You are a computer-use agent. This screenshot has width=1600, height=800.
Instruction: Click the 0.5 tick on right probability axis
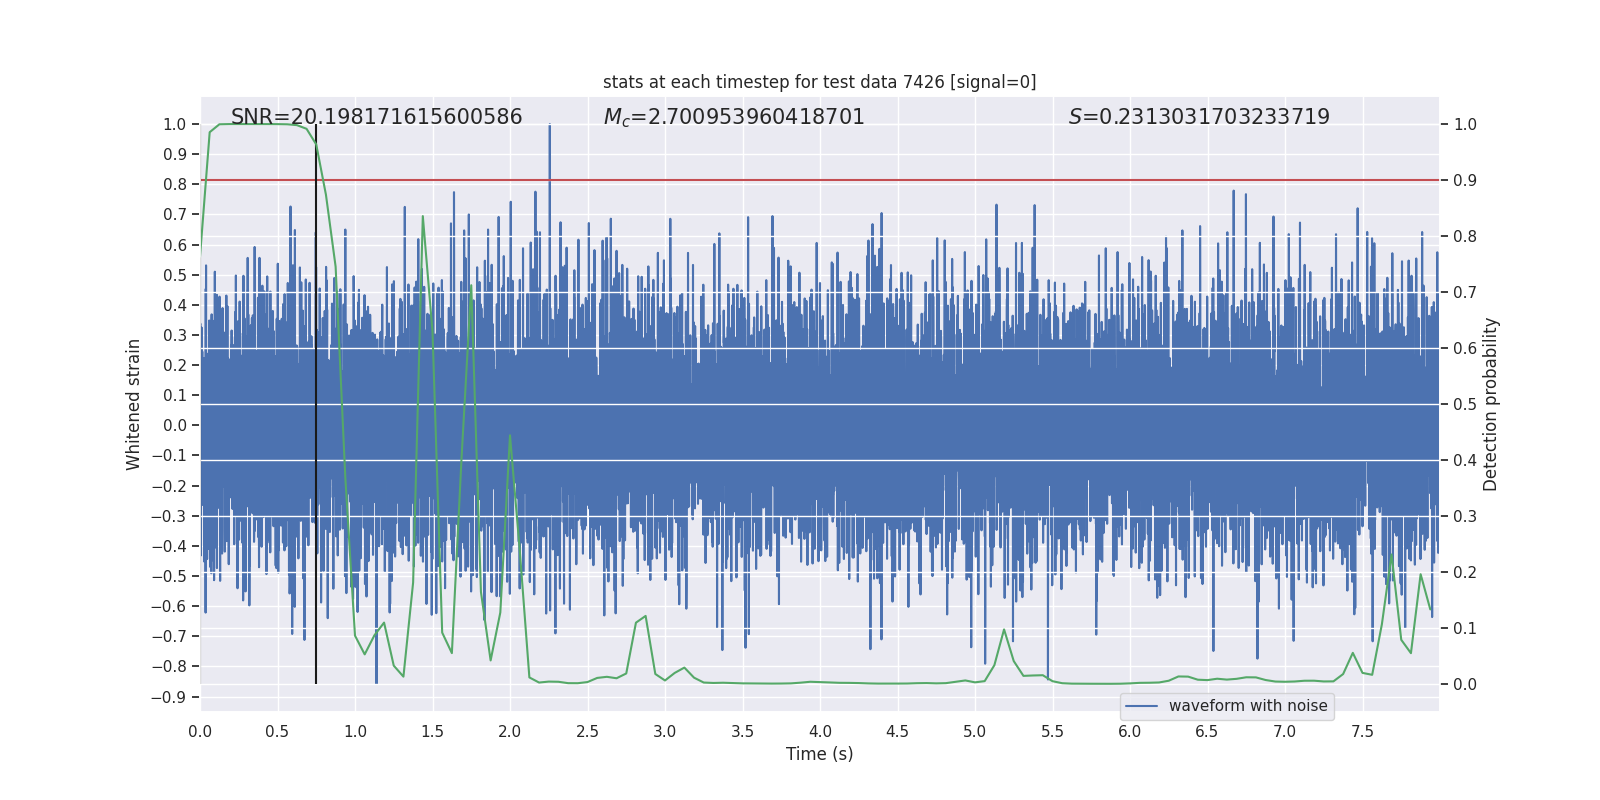1464,405
